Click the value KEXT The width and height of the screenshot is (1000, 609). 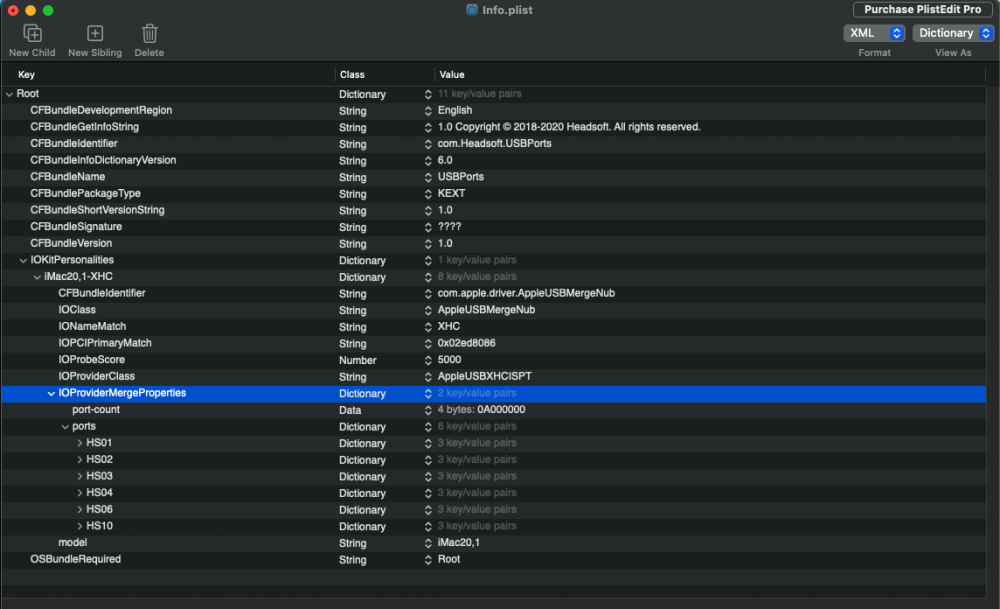[451, 193]
